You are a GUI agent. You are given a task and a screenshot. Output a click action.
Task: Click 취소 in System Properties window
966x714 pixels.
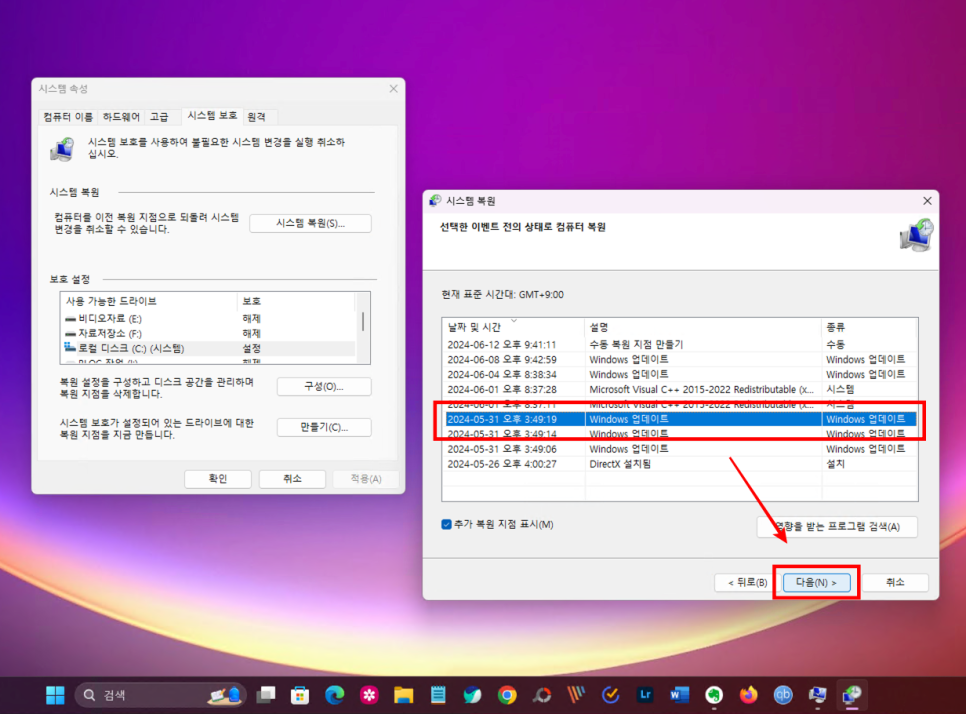(x=292, y=479)
